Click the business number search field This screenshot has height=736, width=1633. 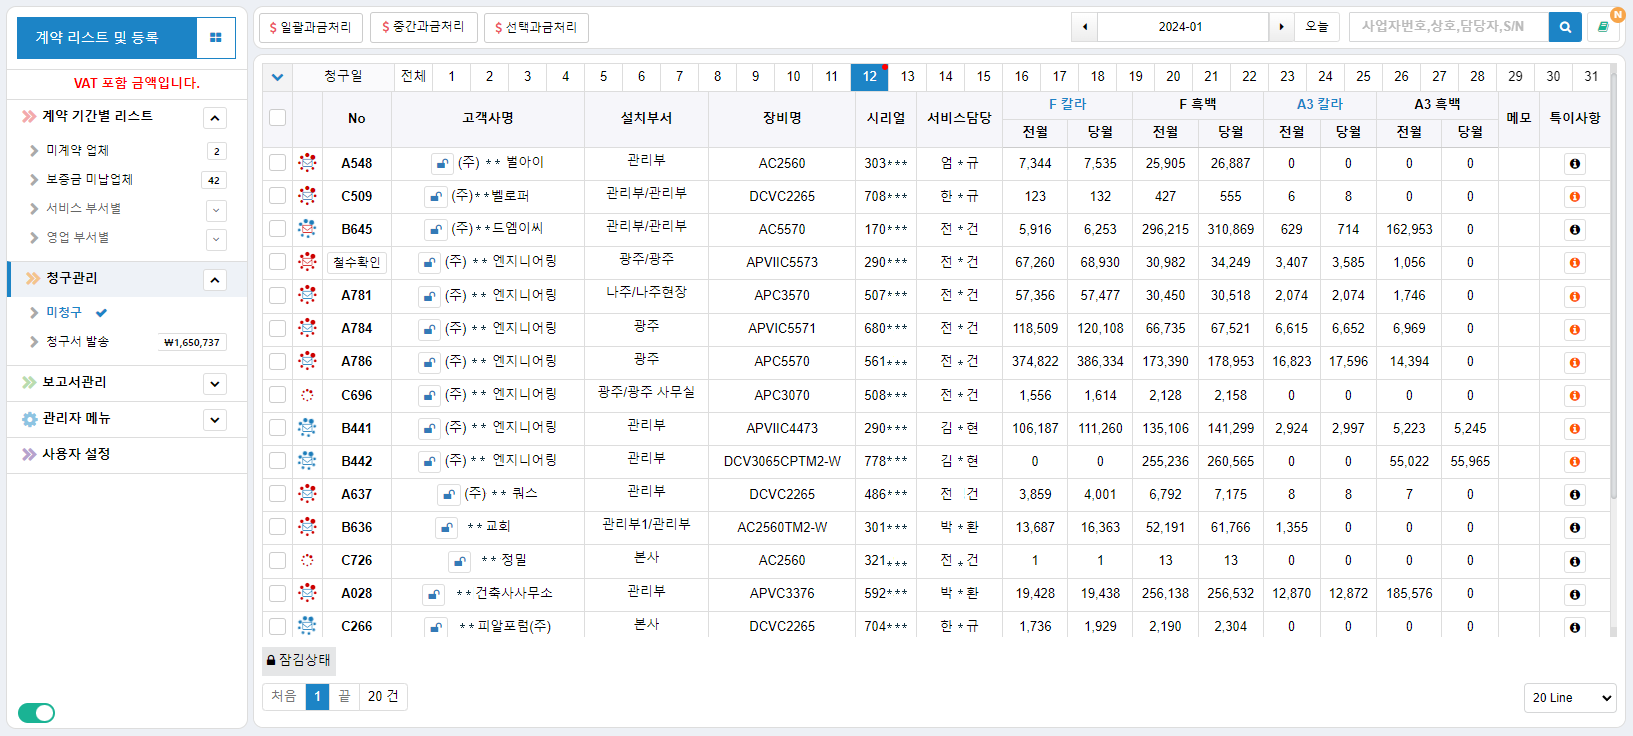coord(1449,27)
